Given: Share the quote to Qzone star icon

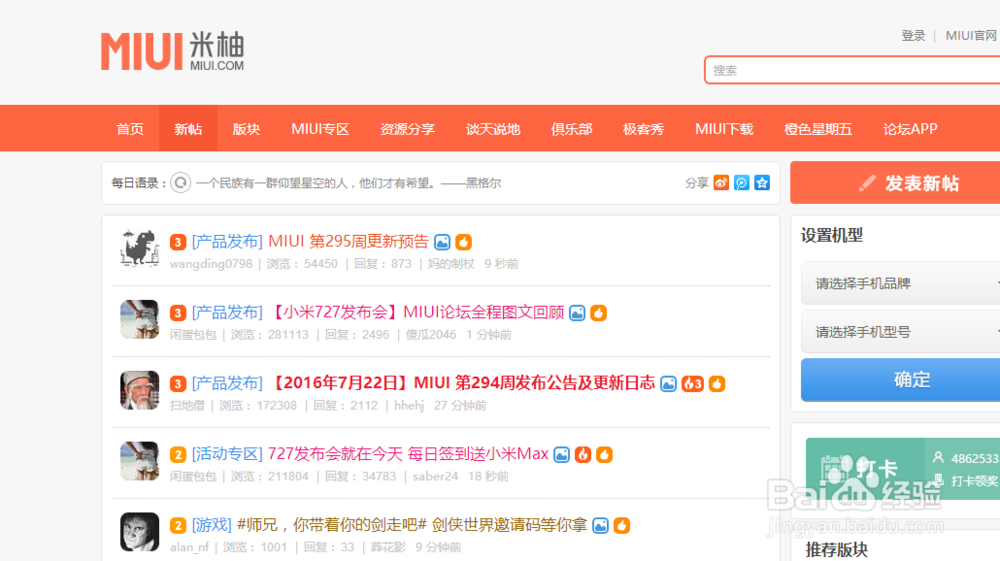Looking at the screenshot, I should [762, 183].
